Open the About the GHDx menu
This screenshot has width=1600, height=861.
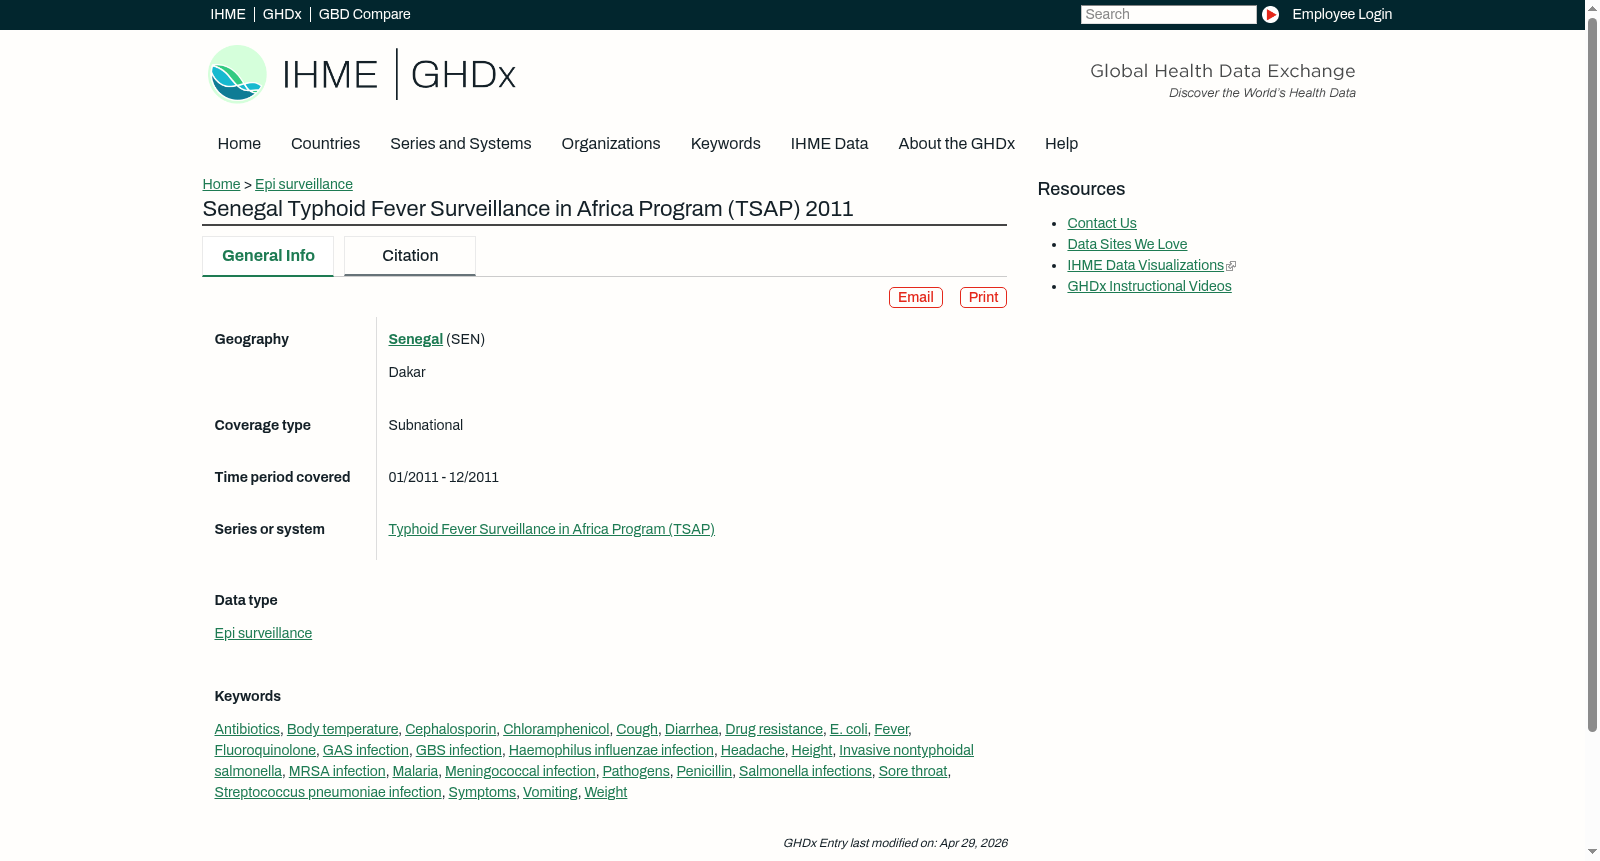coord(957,144)
